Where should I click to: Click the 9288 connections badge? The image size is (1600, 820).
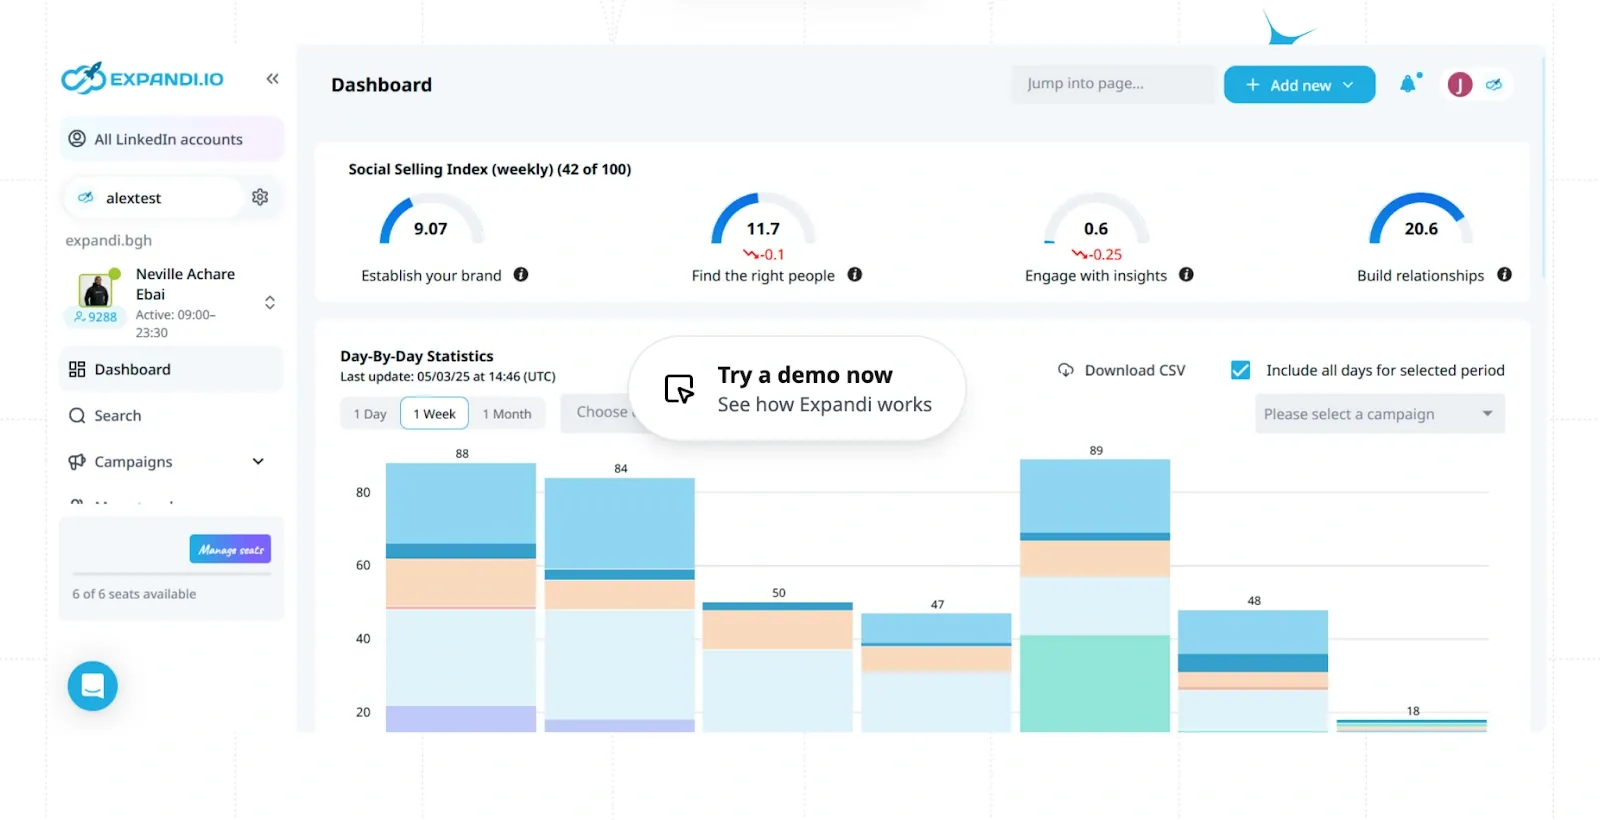[x=96, y=317]
